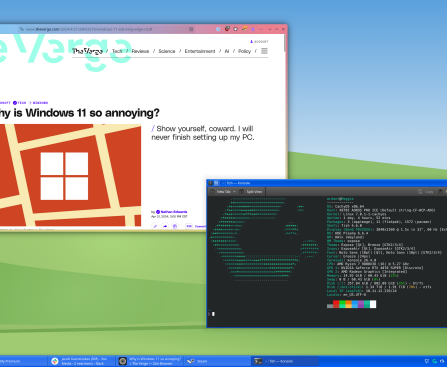Open the Steam taskbar entry

(217, 361)
